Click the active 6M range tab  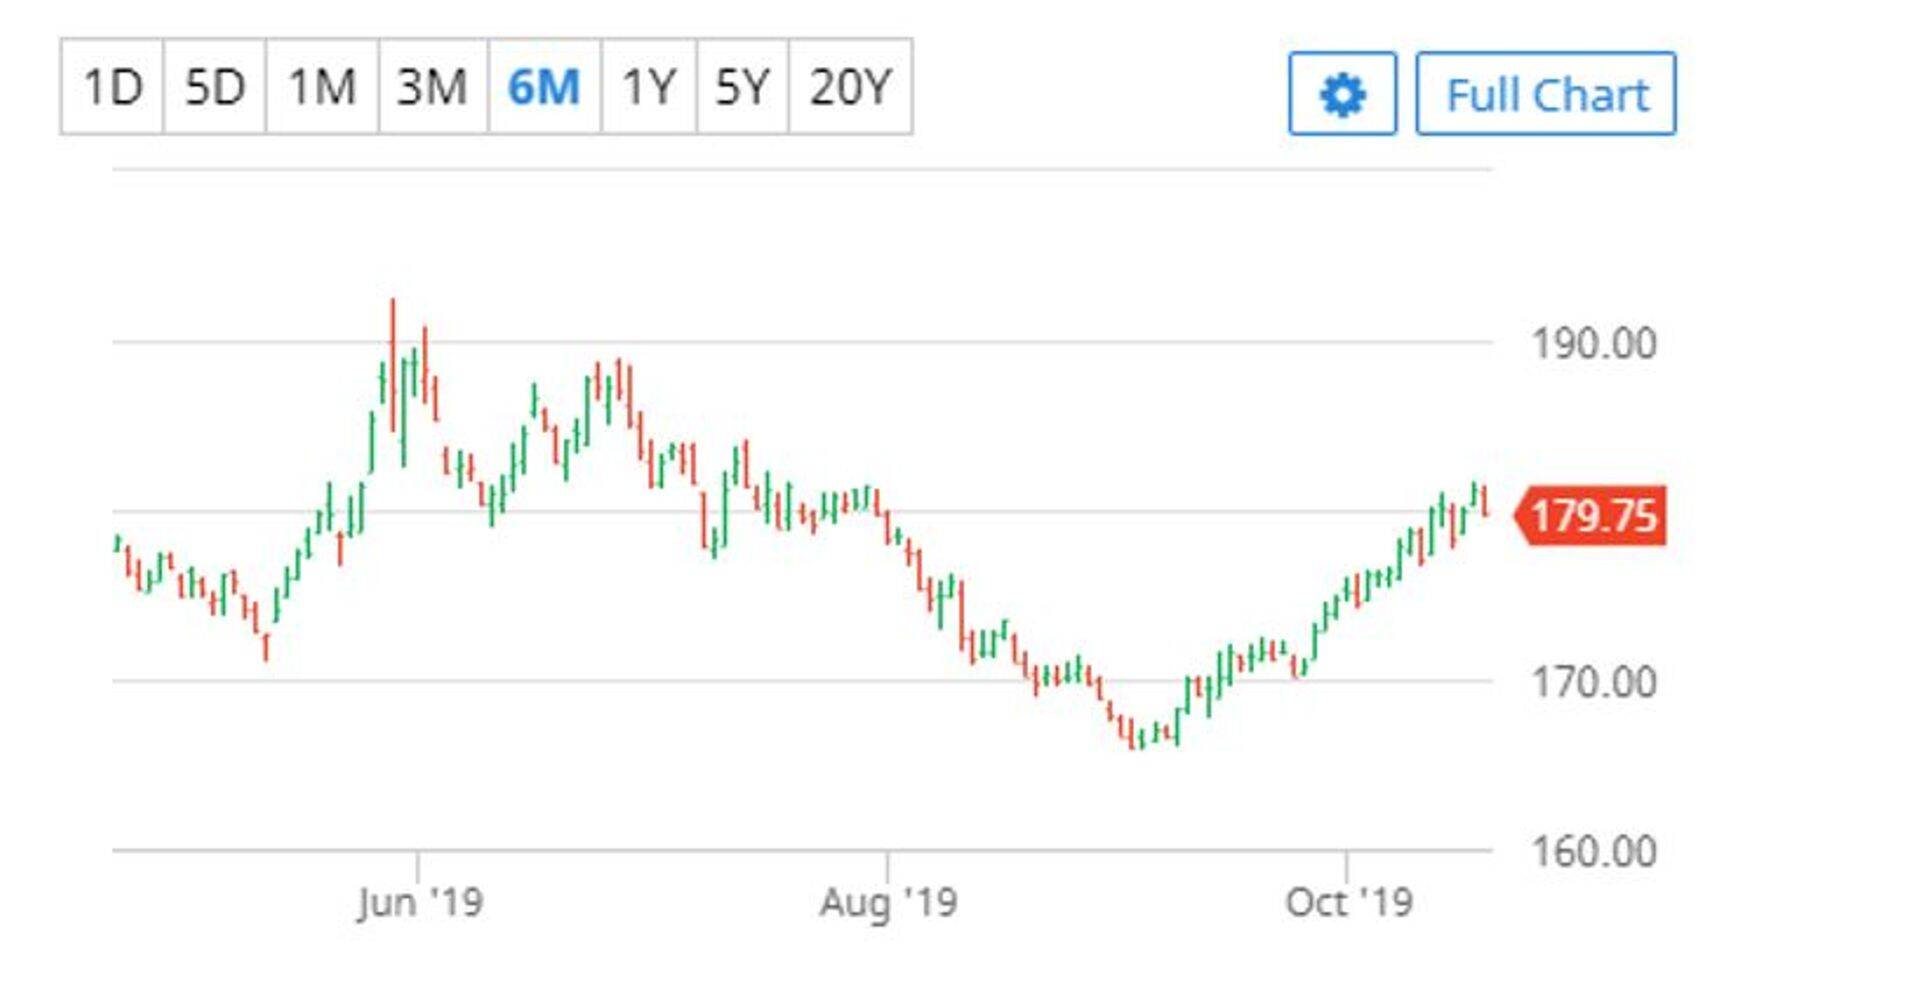click(x=544, y=87)
